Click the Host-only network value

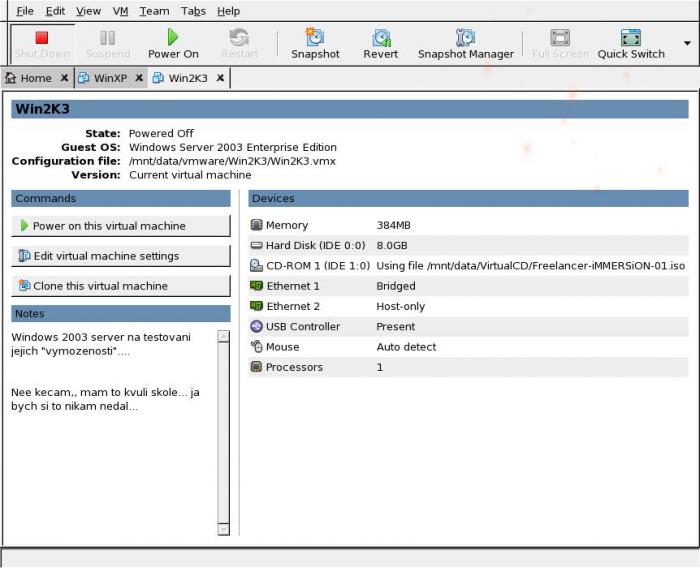pyautogui.click(x=400, y=306)
